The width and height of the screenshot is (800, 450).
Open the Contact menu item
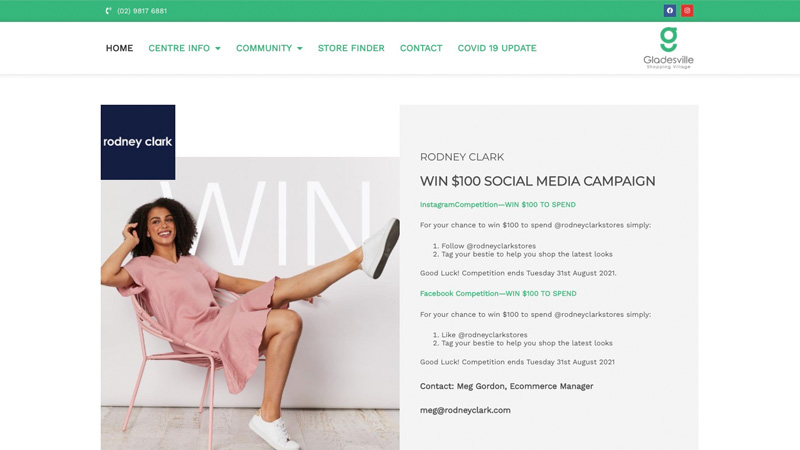point(421,48)
